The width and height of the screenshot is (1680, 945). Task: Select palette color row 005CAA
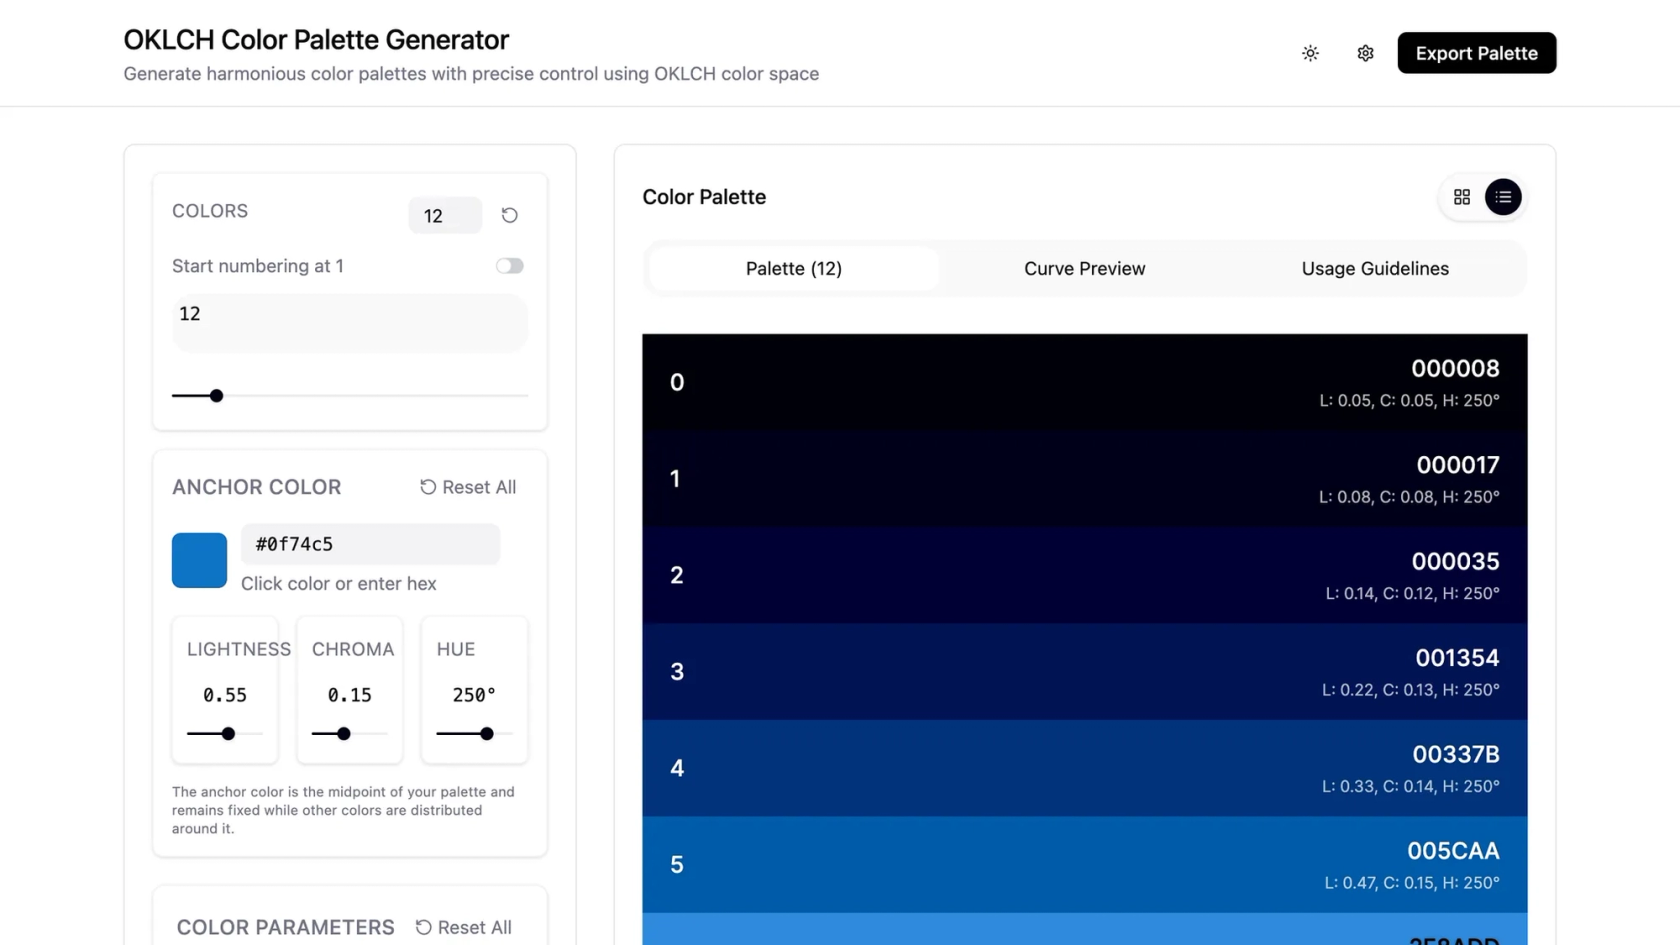click(x=1084, y=864)
